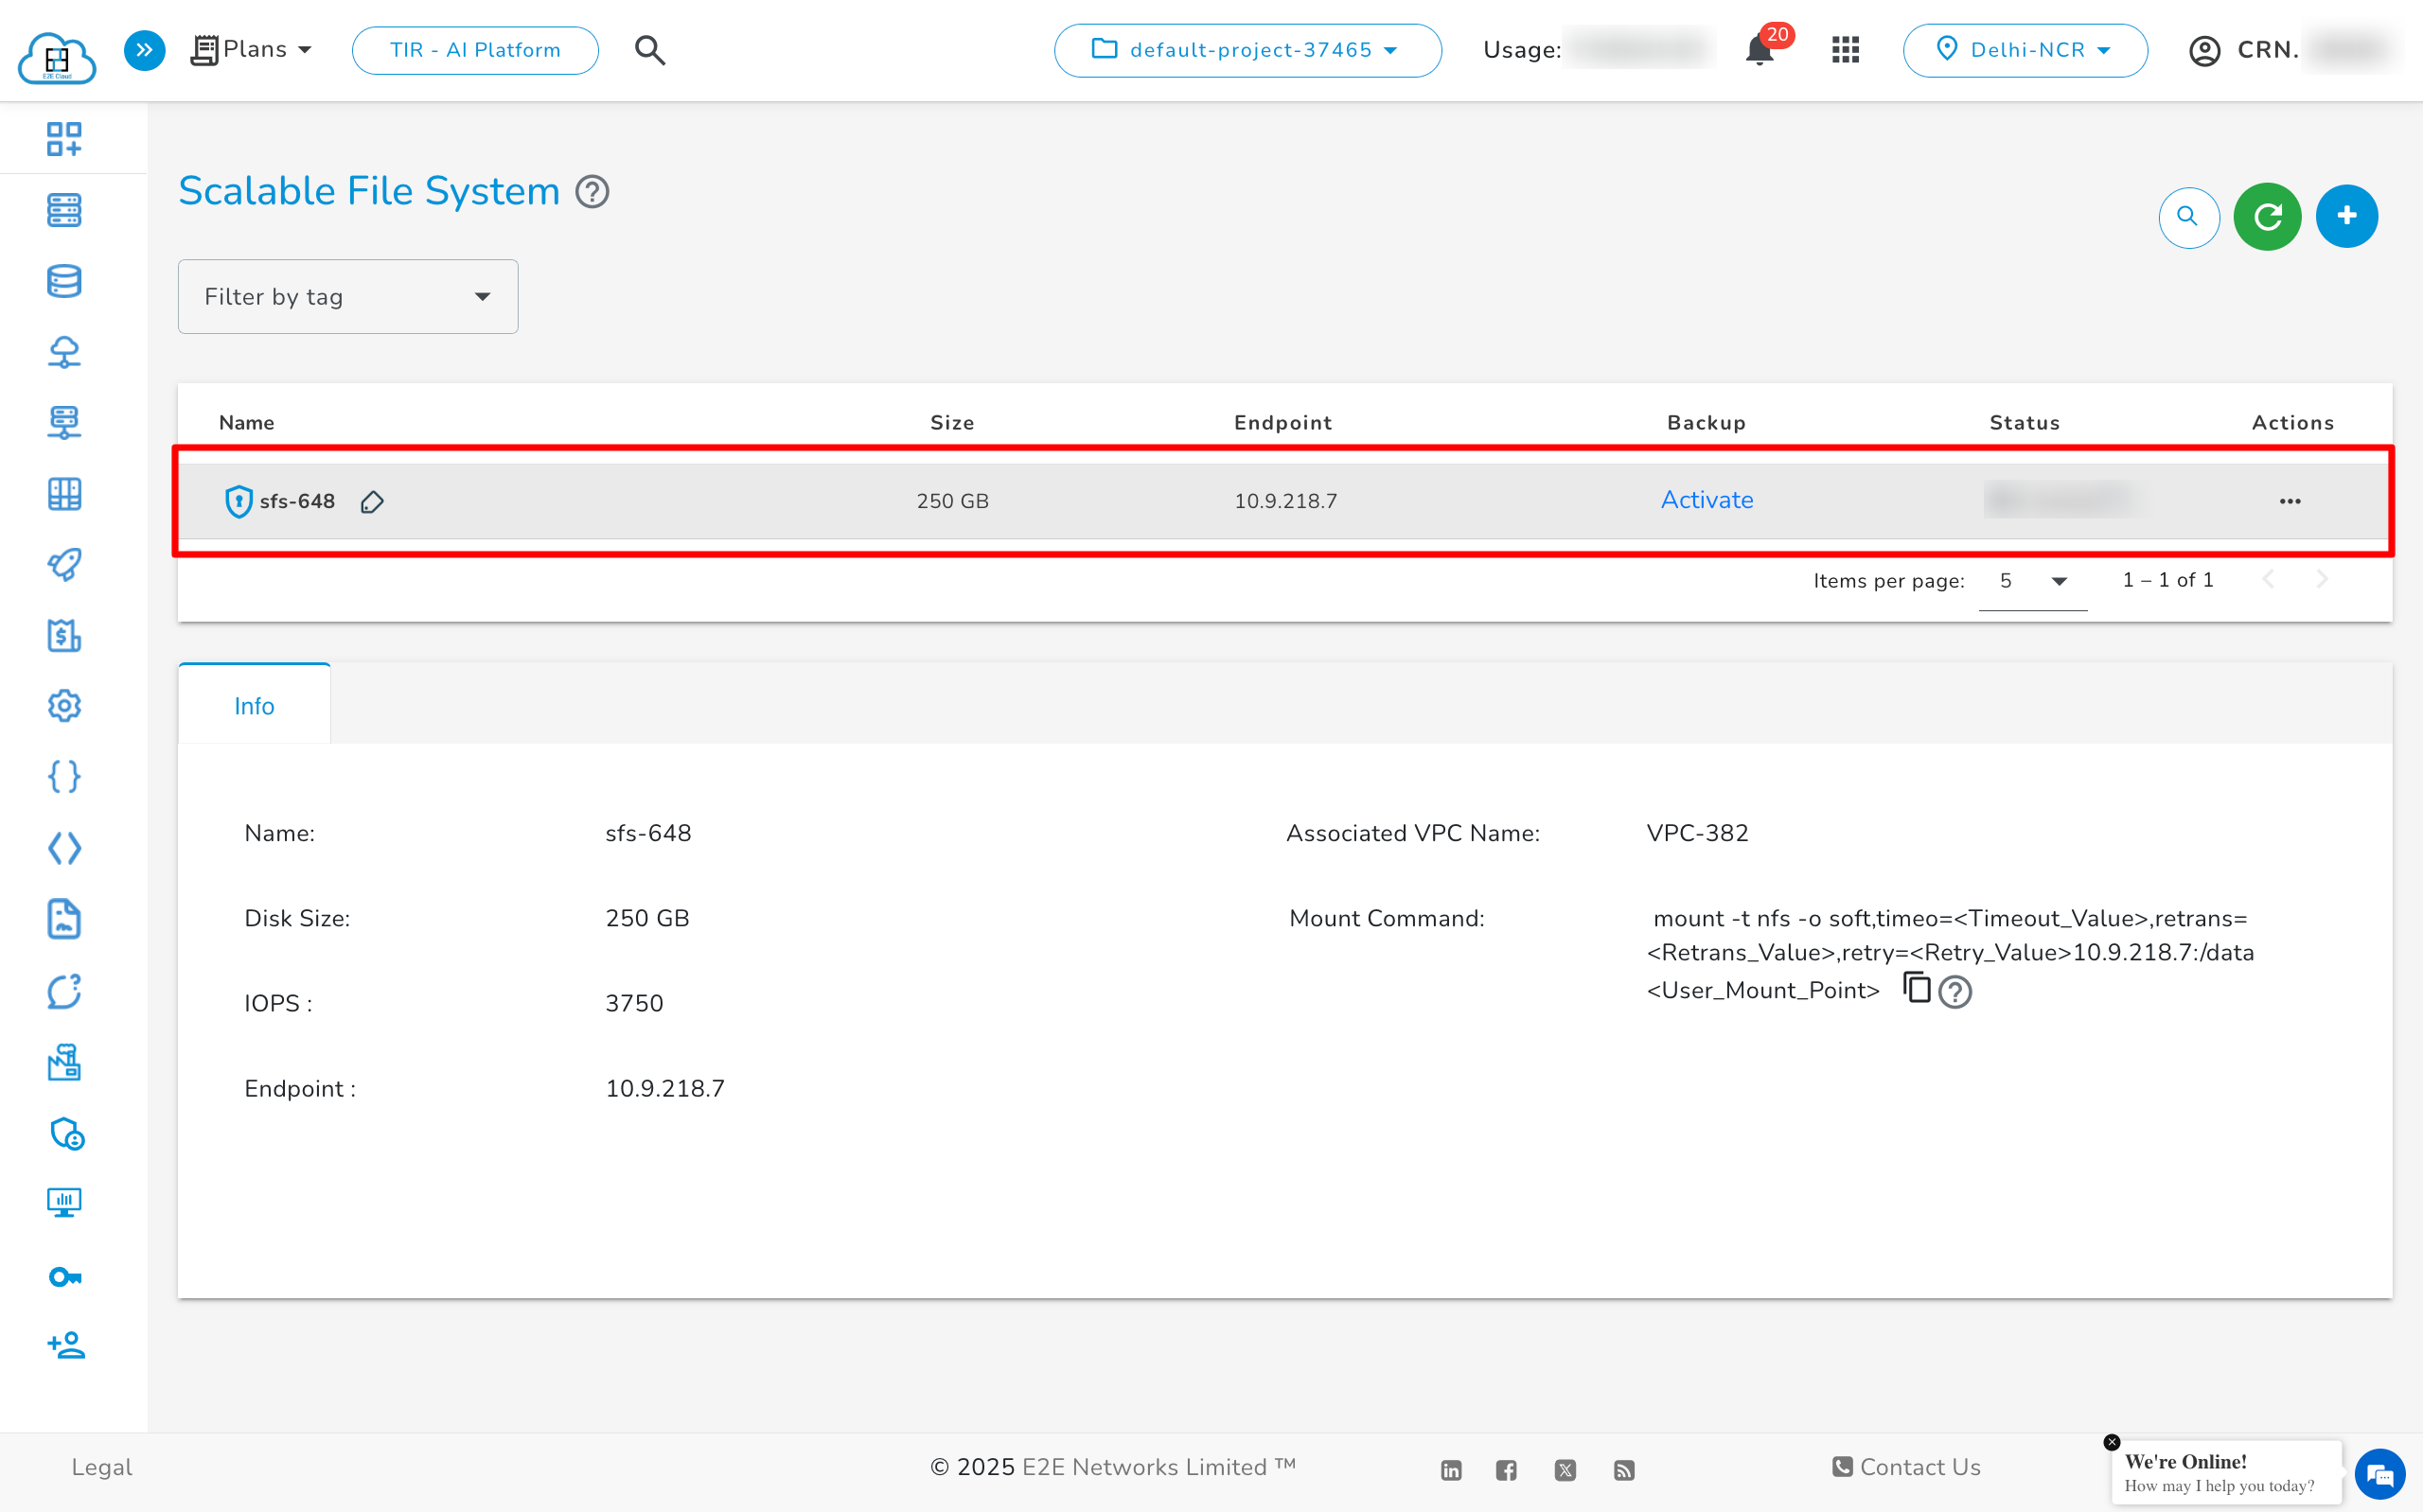
Task: Open the three-dot actions menu for sfs-648
Action: (x=2290, y=501)
